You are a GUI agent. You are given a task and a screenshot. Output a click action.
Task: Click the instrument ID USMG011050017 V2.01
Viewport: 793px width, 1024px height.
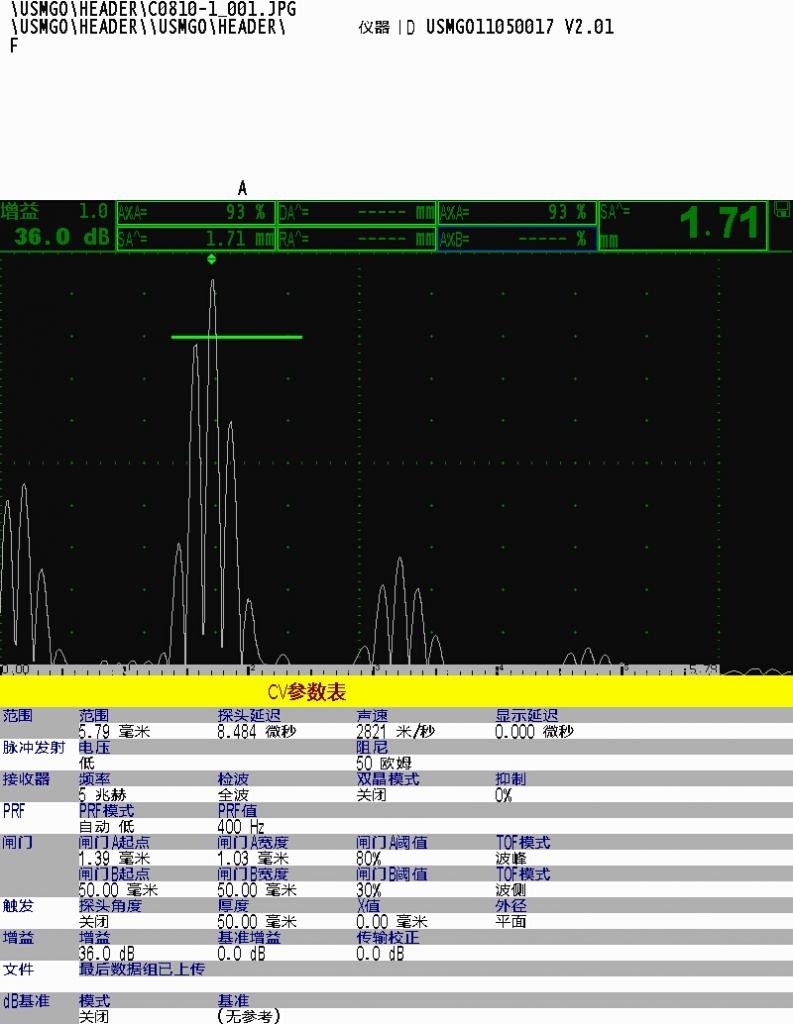[x=519, y=27]
